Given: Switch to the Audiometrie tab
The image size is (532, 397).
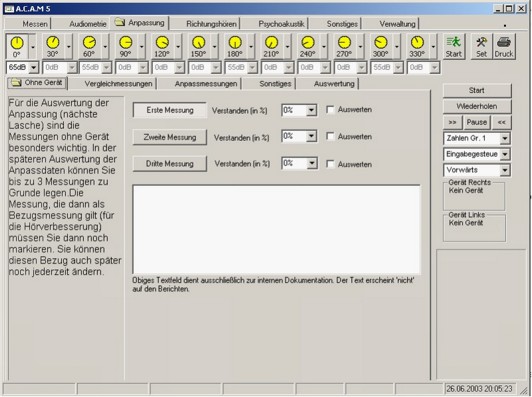Looking at the screenshot, I should click(88, 24).
